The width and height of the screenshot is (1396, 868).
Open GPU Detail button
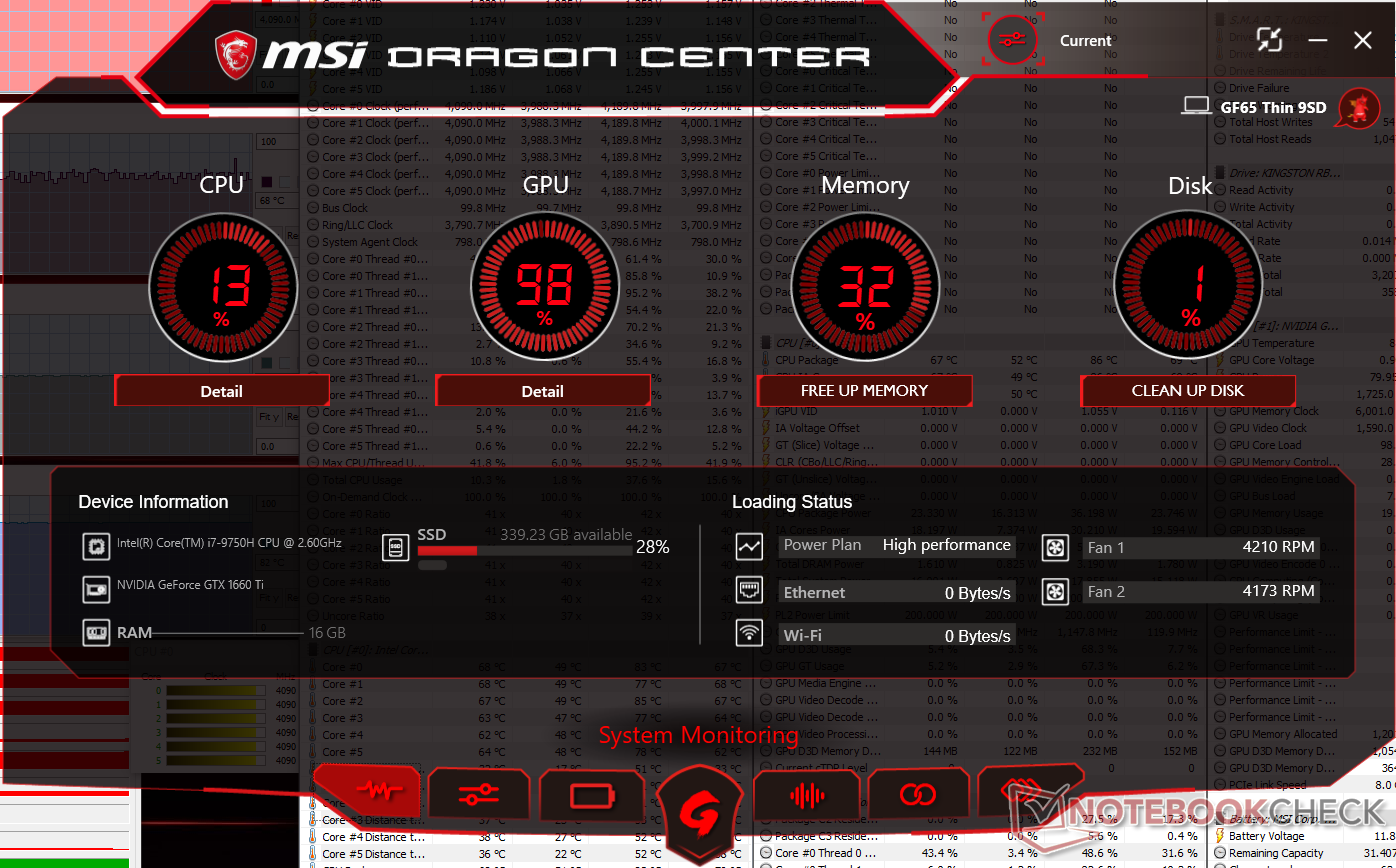tap(542, 391)
